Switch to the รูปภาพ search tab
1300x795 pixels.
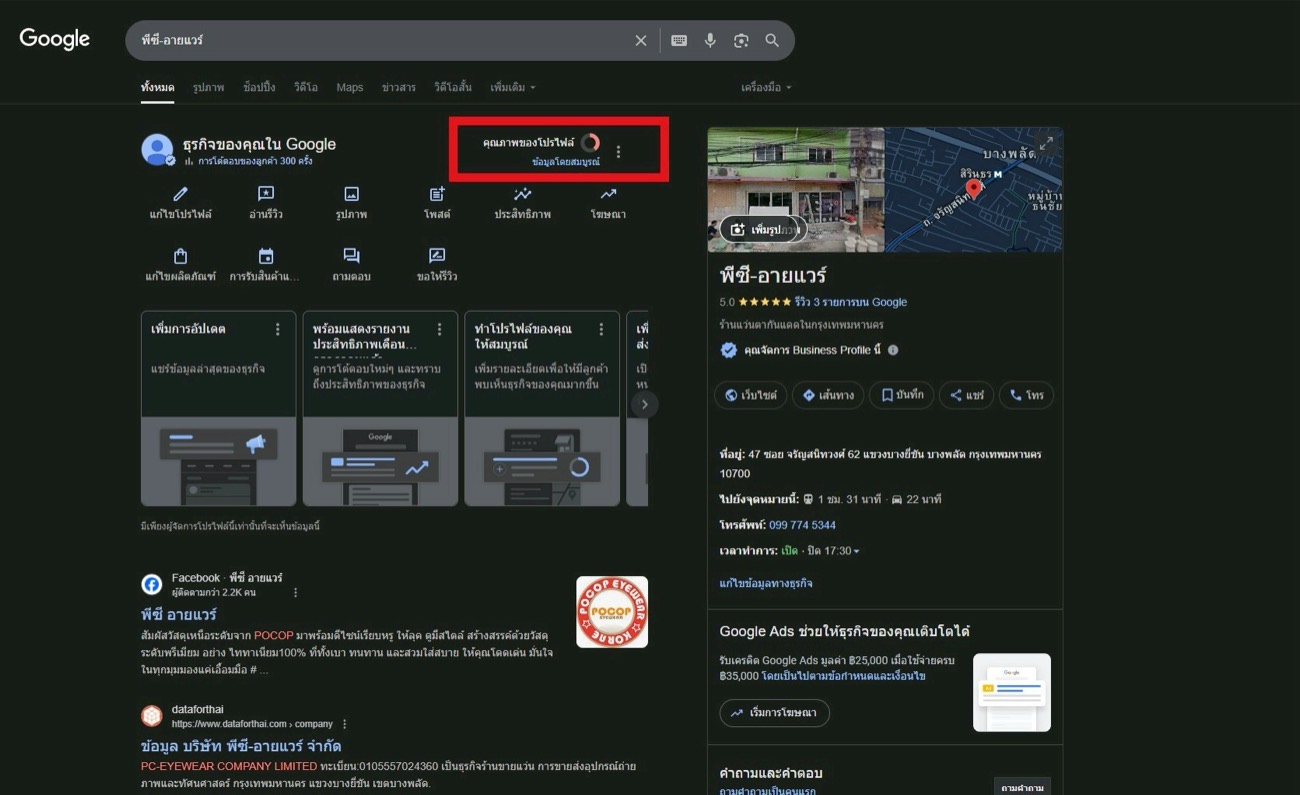[208, 88]
